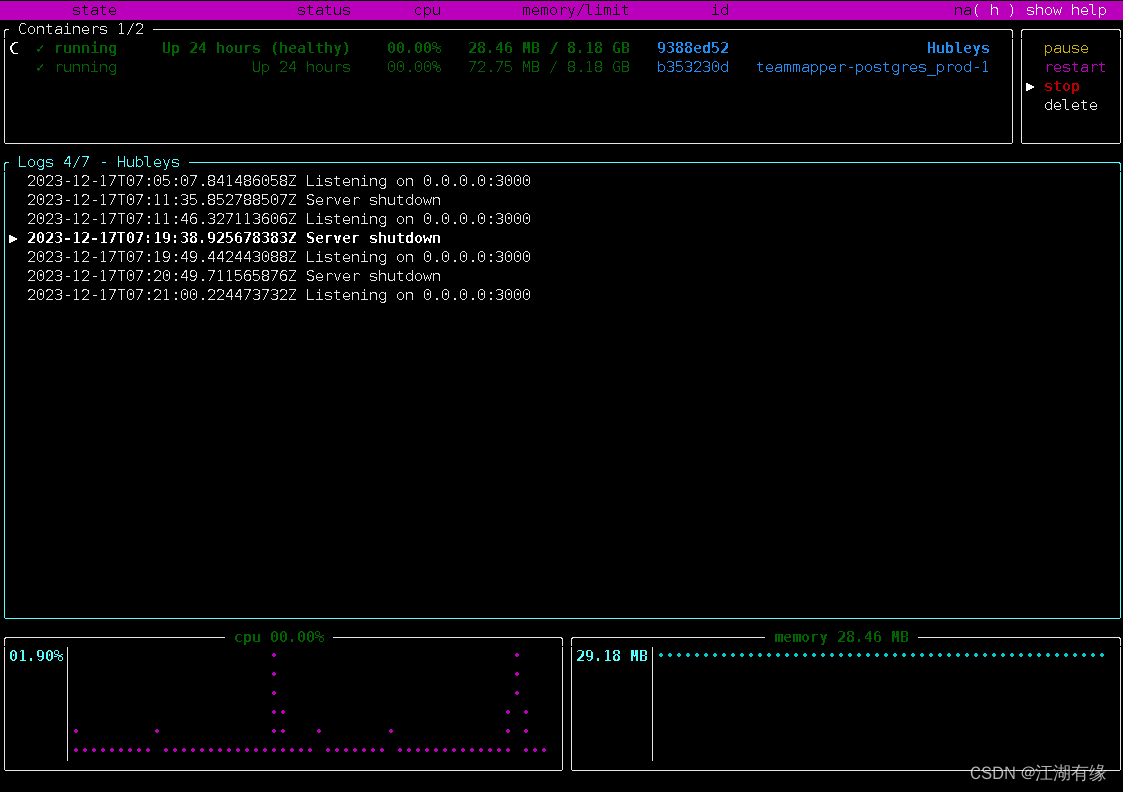
Task: Select log line 07:11:46 Listening
Action: (279, 218)
